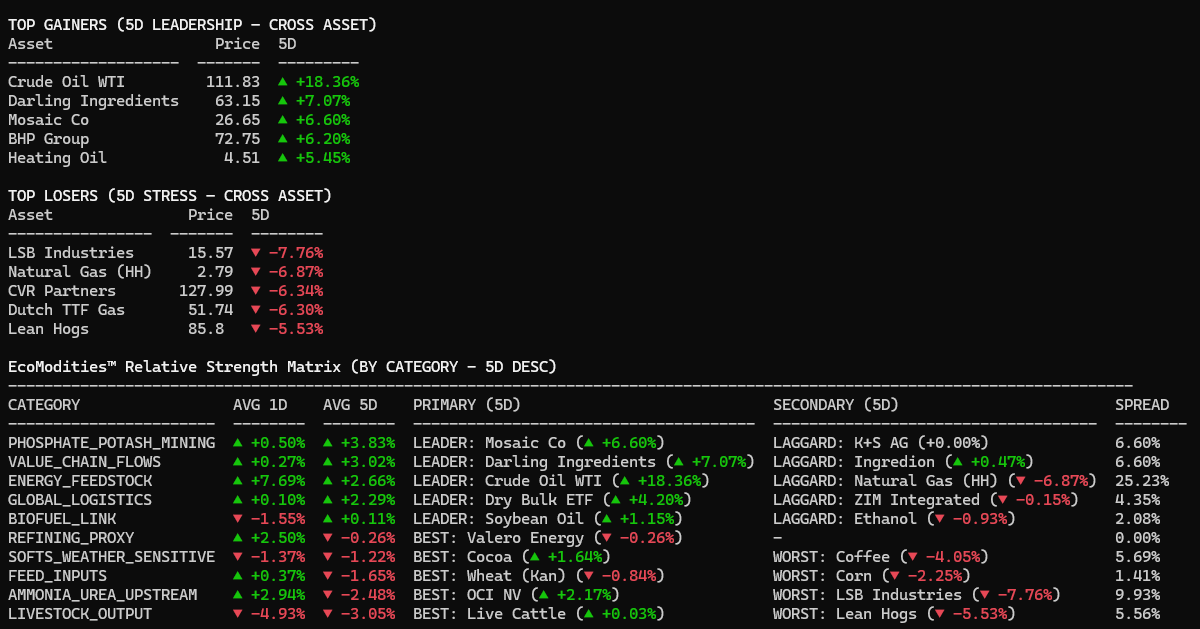Click the green up arrow in BHP Group row
This screenshot has width=1200, height=629.
pos(283,139)
